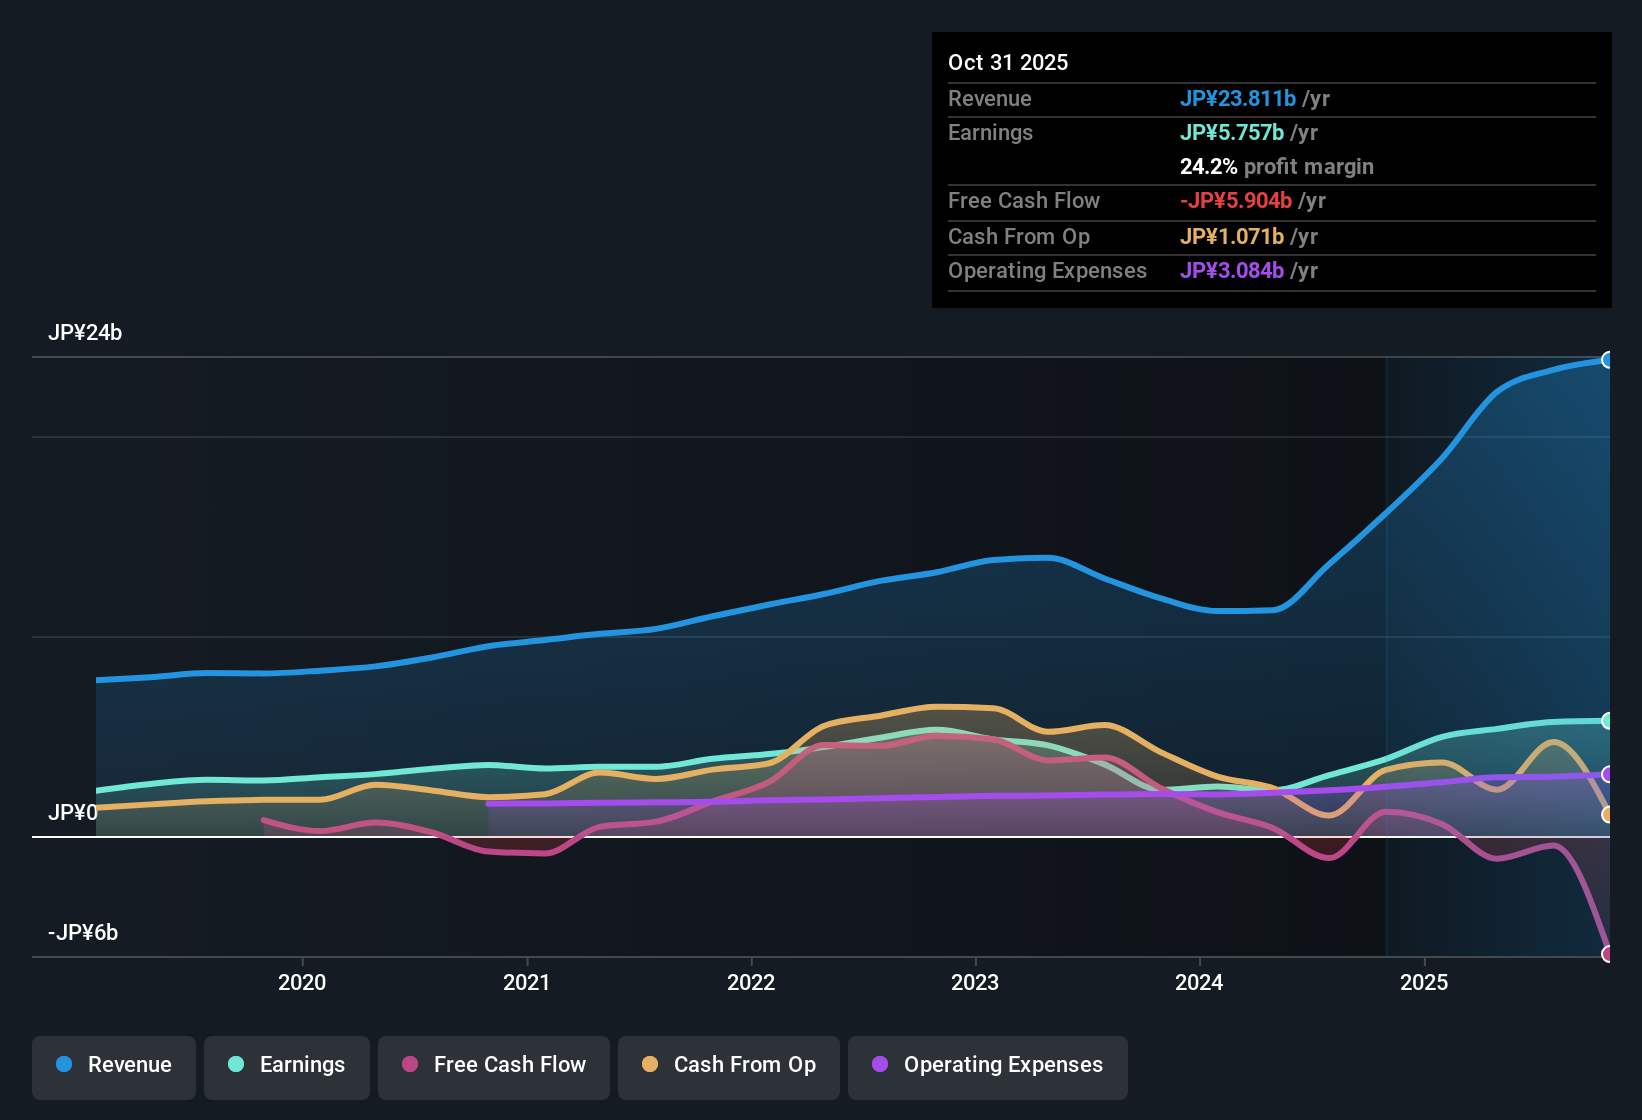This screenshot has width=1642, height=1120.
Task: Click the Free Cash Flow tooltip value
Action: point(1236,201)
